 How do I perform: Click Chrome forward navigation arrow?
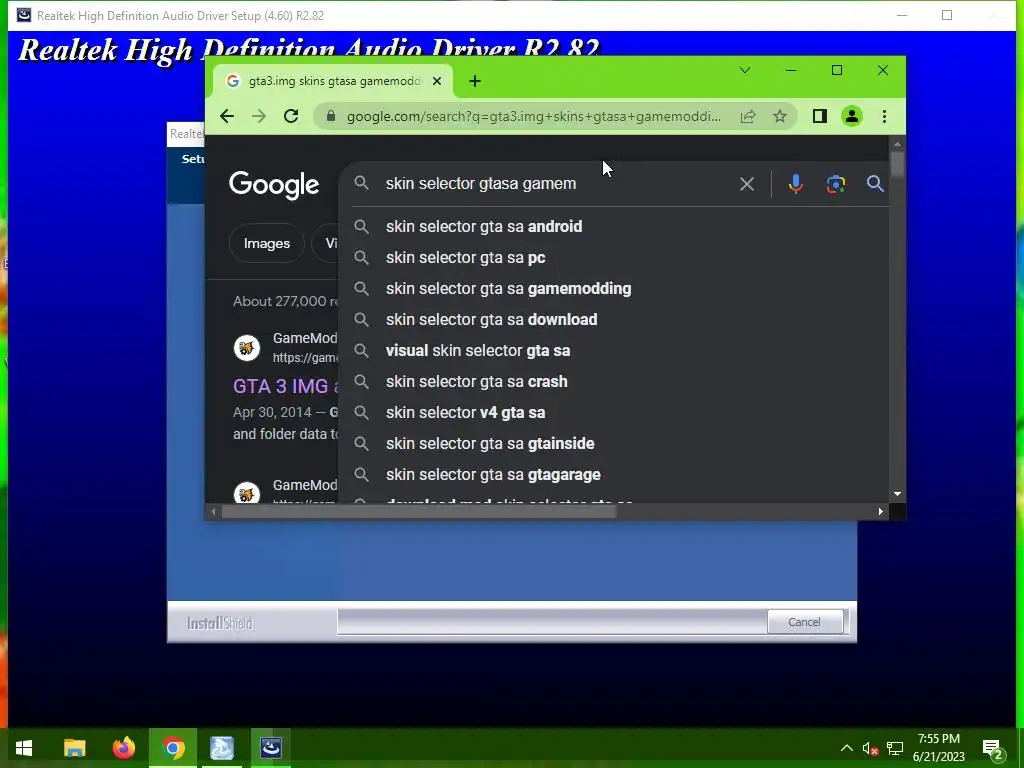tap(259, 116)
